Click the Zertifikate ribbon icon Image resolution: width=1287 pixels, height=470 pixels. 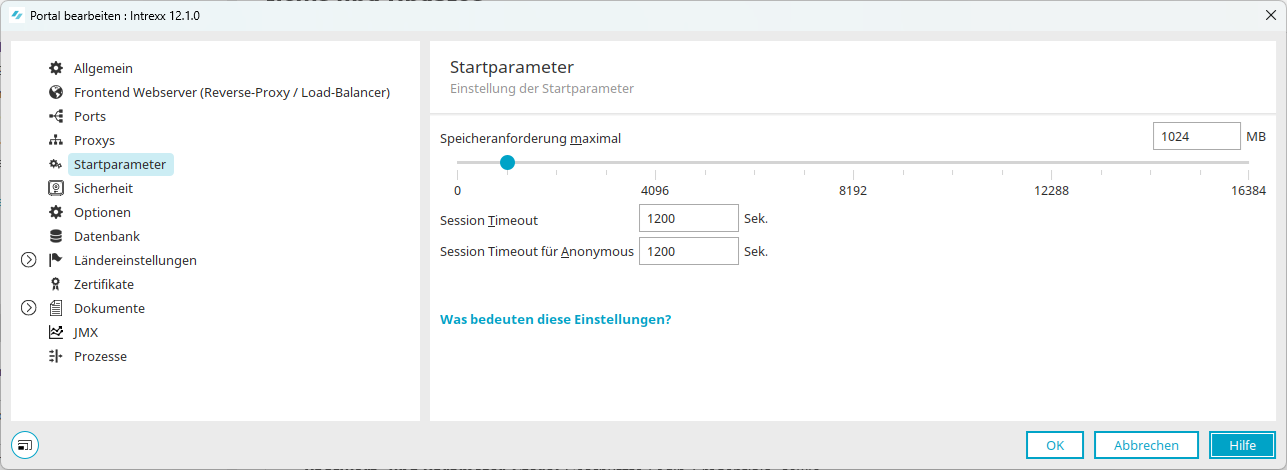tap(56, 284)
